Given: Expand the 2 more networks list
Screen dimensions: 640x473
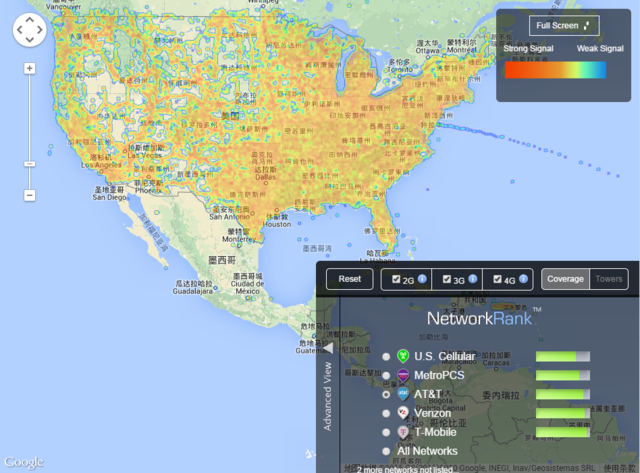Looking at the screenshot, I should click(x=396, y=467).
